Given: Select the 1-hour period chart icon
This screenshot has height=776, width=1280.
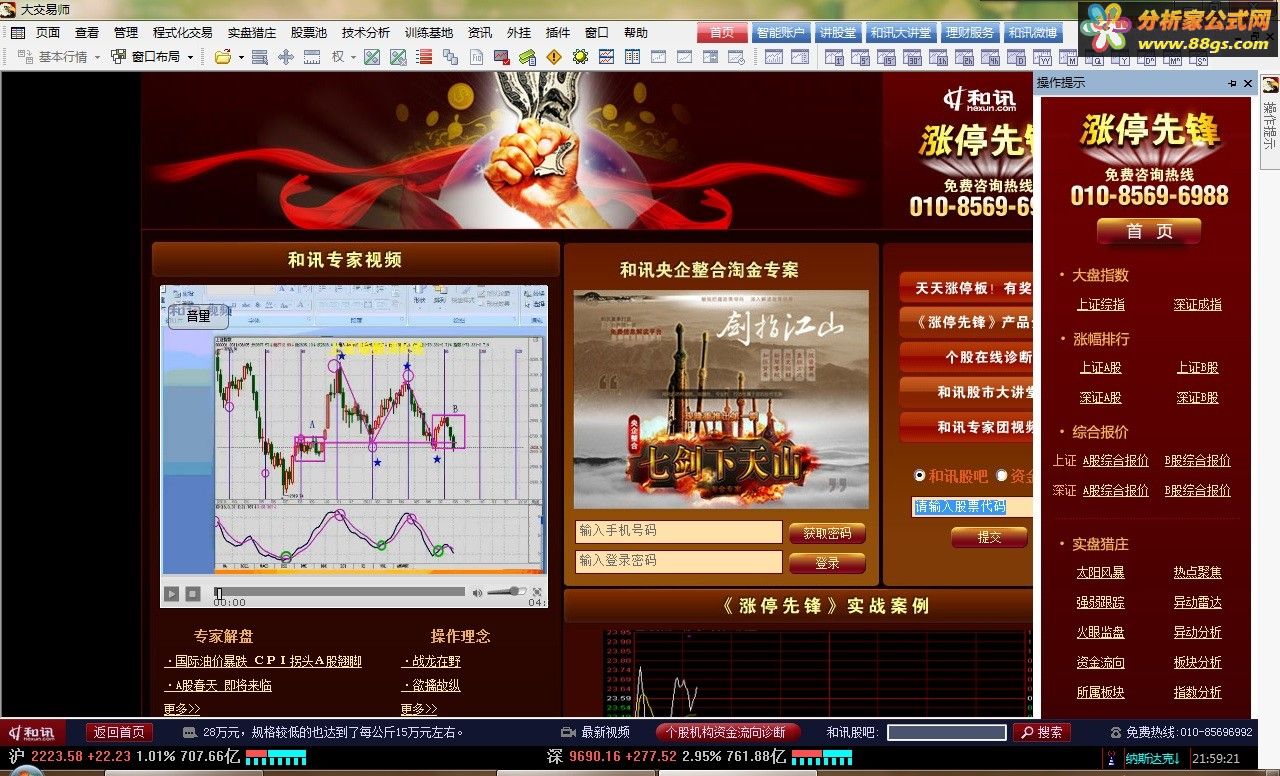Looking at the screenshot, I should 938,58.
